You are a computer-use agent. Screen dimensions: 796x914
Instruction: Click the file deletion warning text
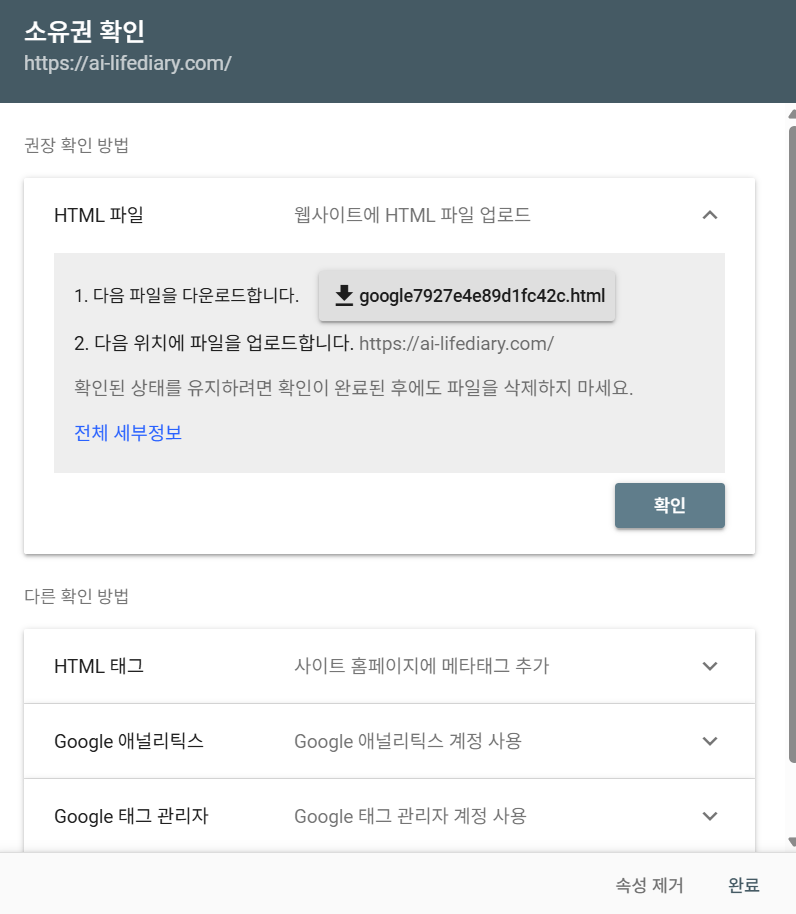point(354,388)
